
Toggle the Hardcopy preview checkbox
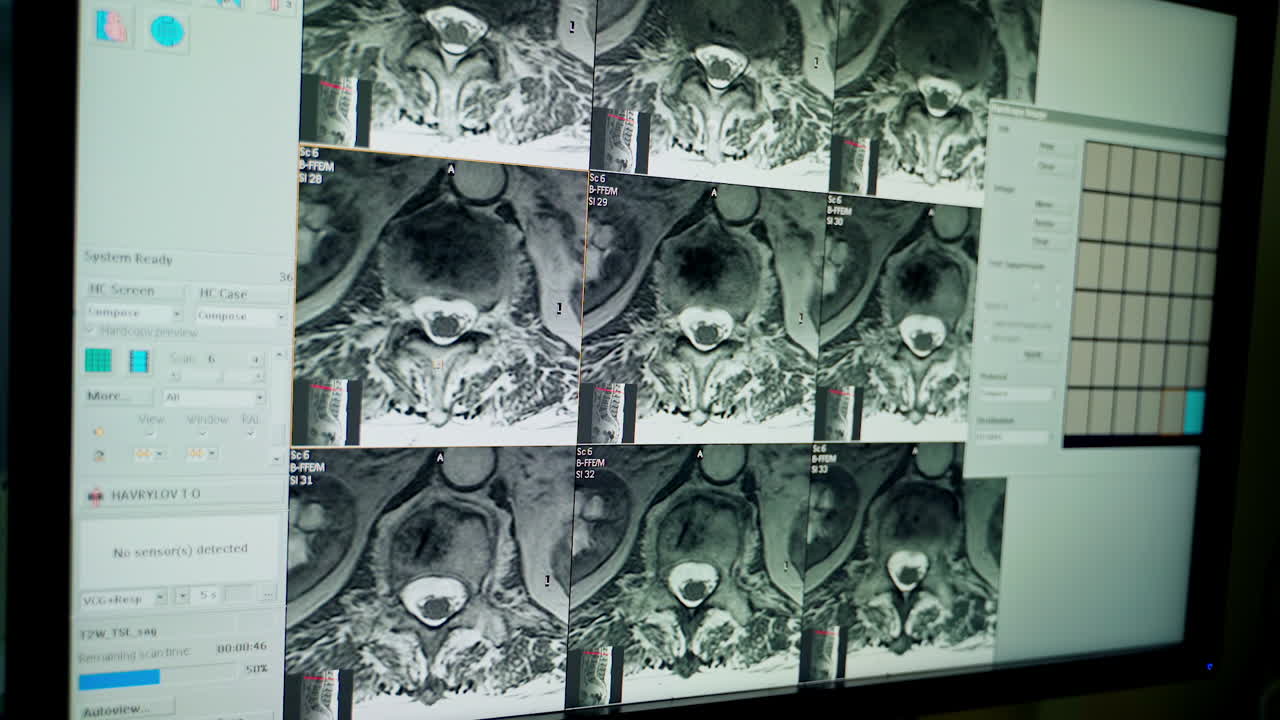tap(90, 331)
